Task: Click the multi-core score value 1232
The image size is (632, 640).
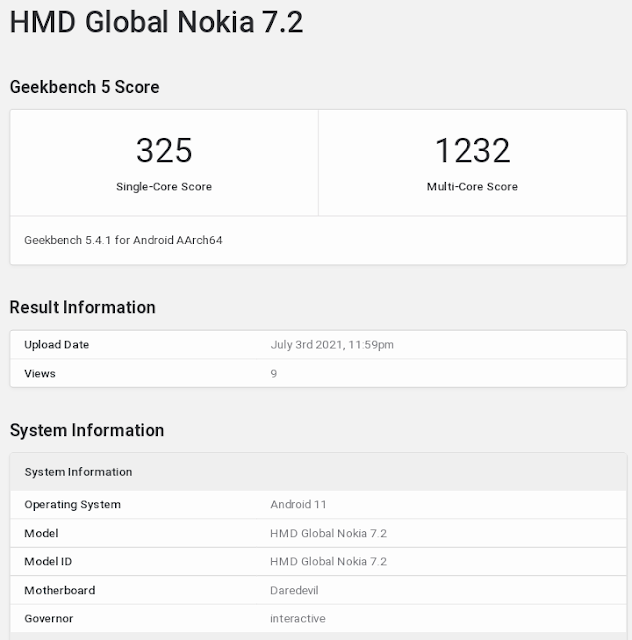Action: (472, 150)
